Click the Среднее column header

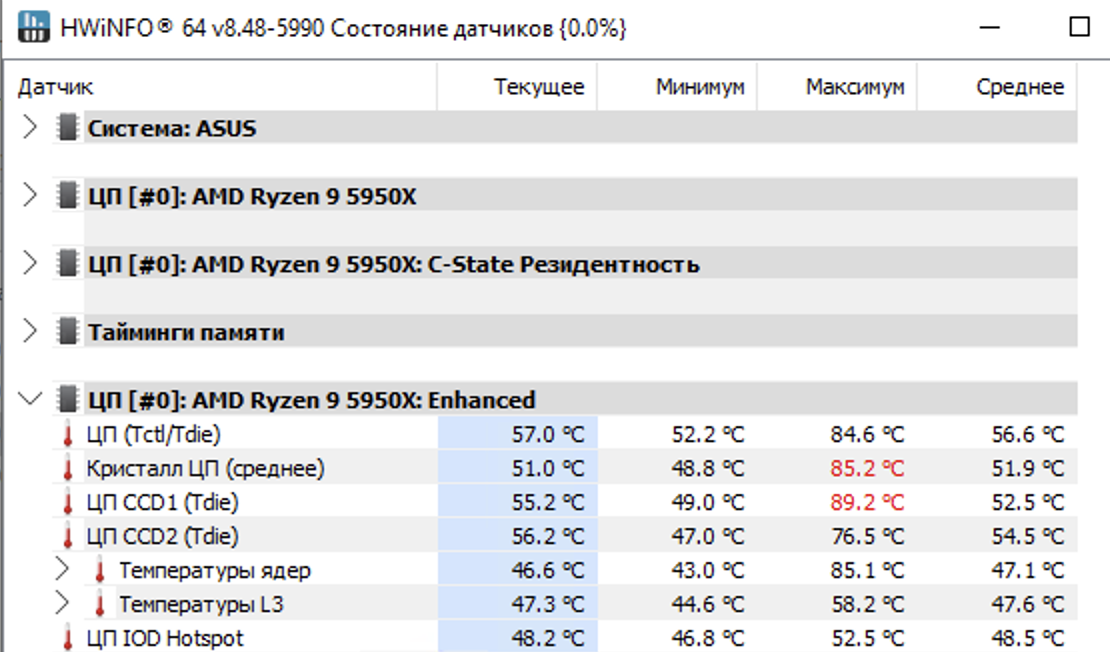[997, 86]
